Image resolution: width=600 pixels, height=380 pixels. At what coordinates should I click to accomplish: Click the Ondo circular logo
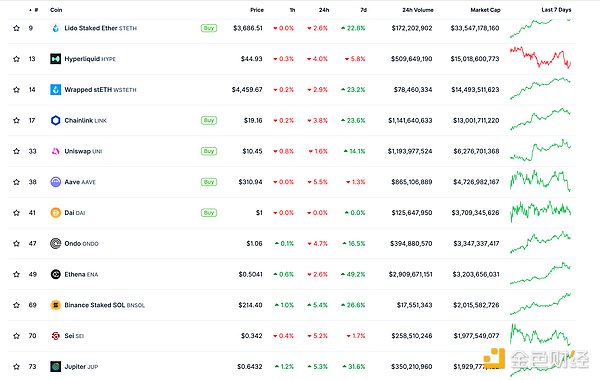(55, 243)
